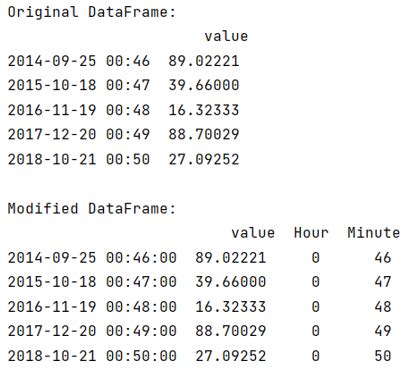Viewport: 408px width, 368px height.
Task: Click the 'value' header in the Modified DataFrame
Action: [x=253, y=233]
